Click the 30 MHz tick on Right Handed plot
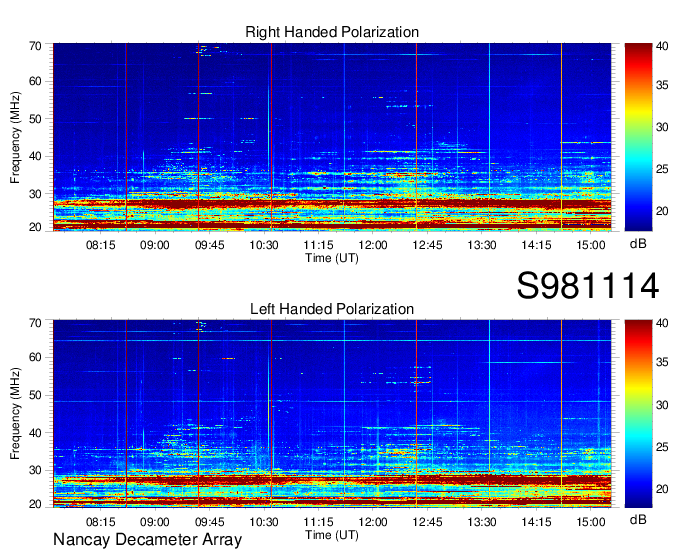 click(x=35, y=194)
